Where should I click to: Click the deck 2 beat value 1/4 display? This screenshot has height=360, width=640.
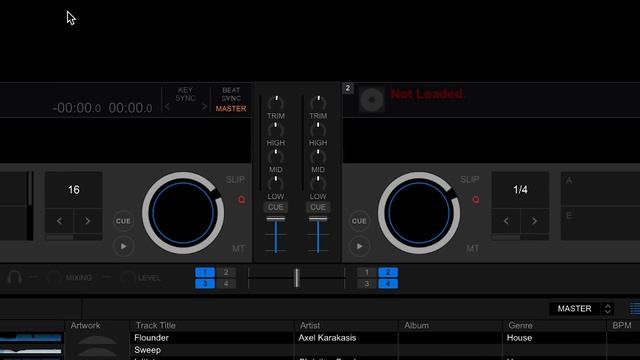pos(520,190)
